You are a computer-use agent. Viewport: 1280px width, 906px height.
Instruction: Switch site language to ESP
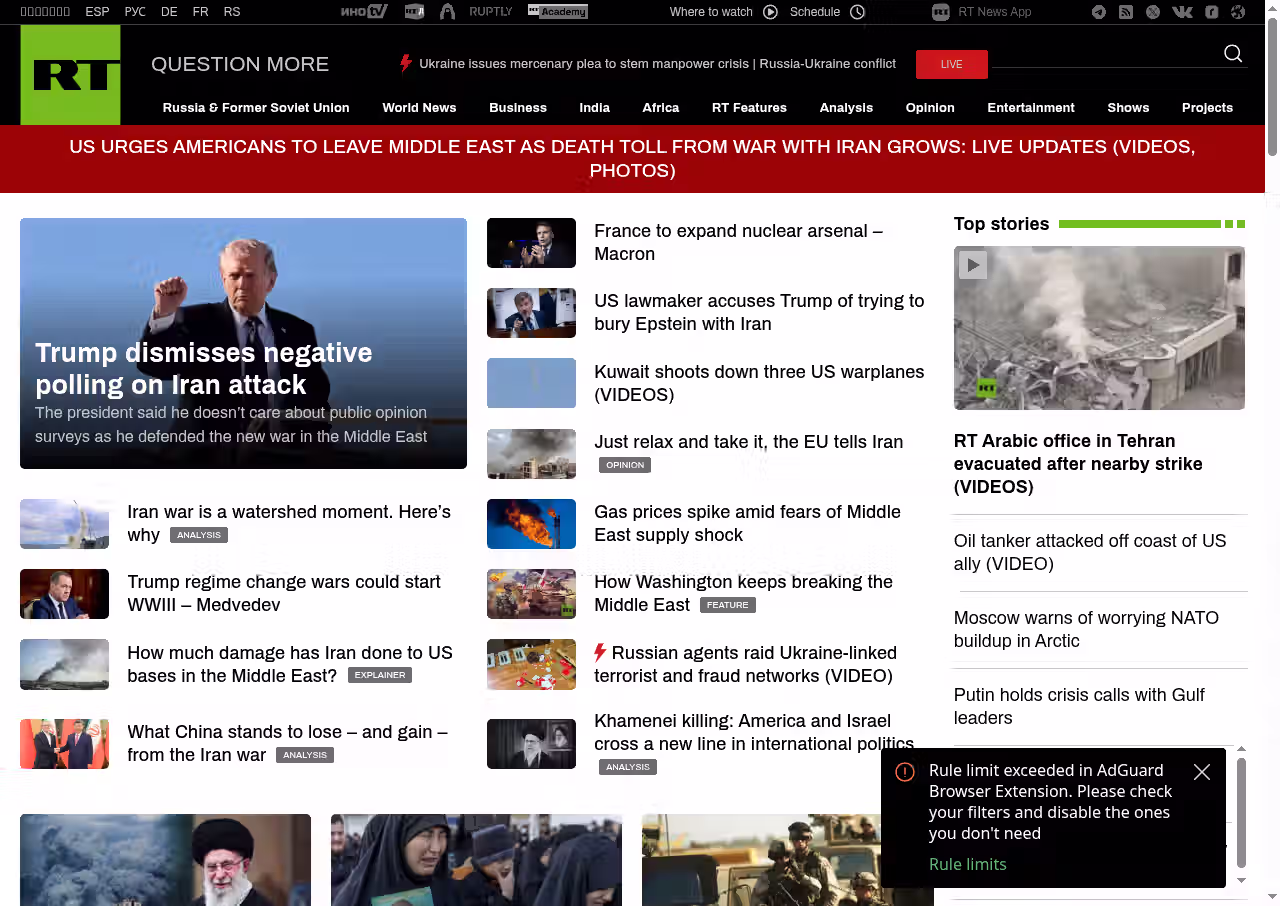97,12
